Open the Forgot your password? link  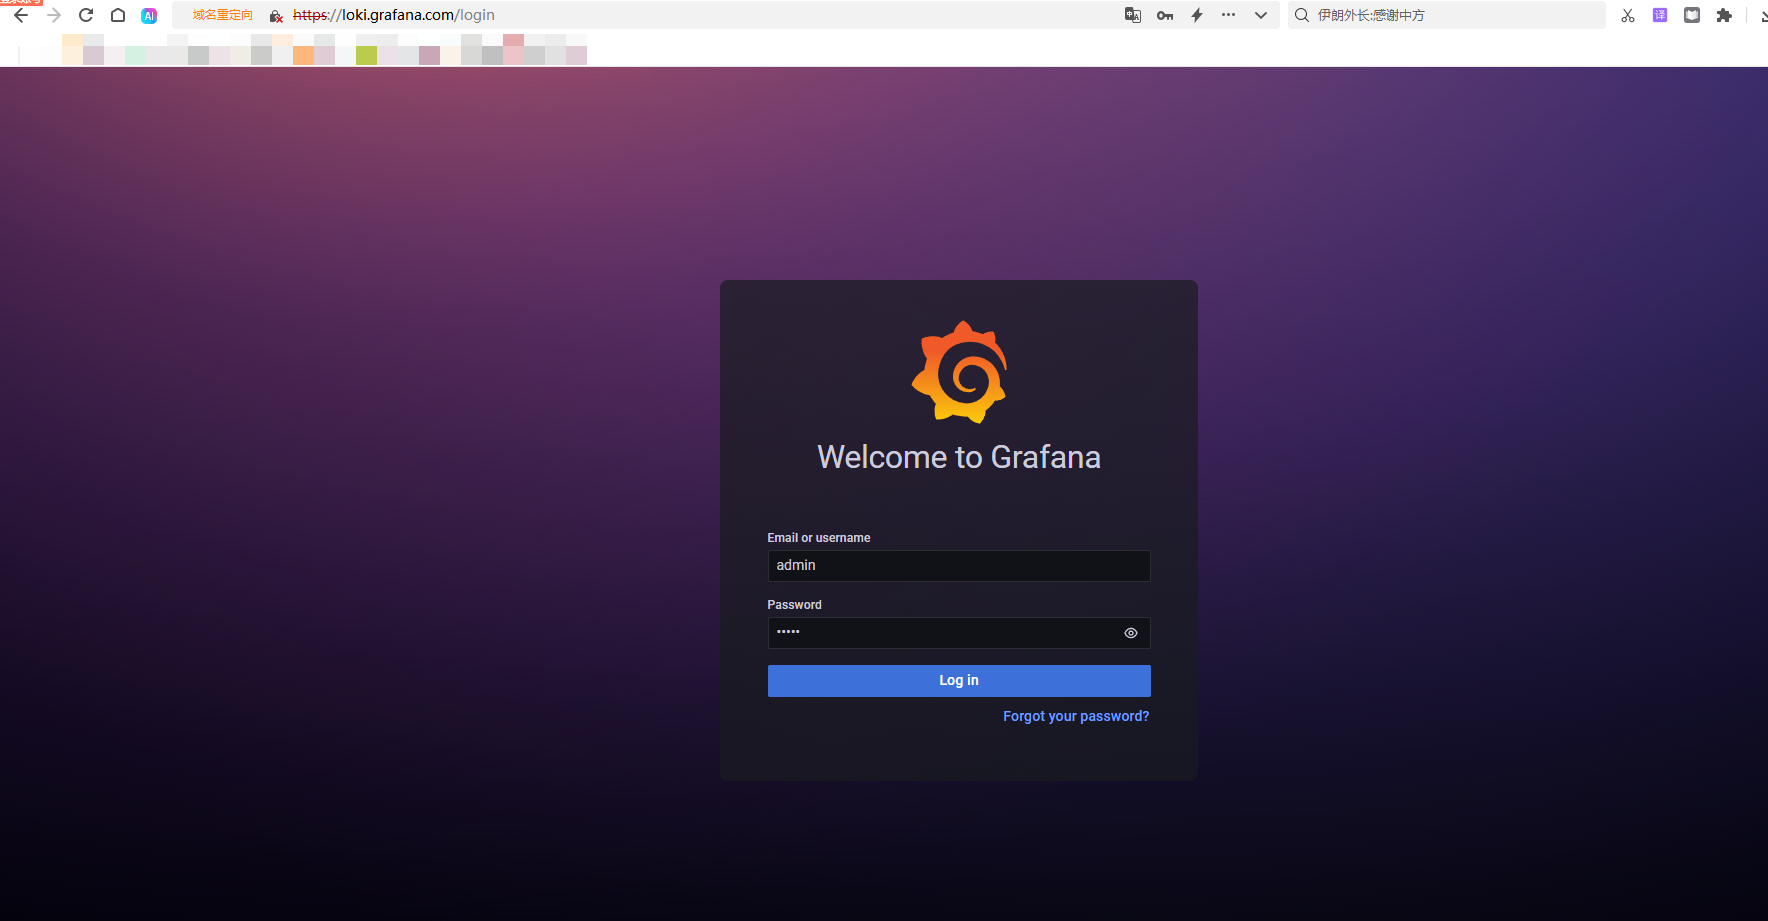pos(1076,716)
